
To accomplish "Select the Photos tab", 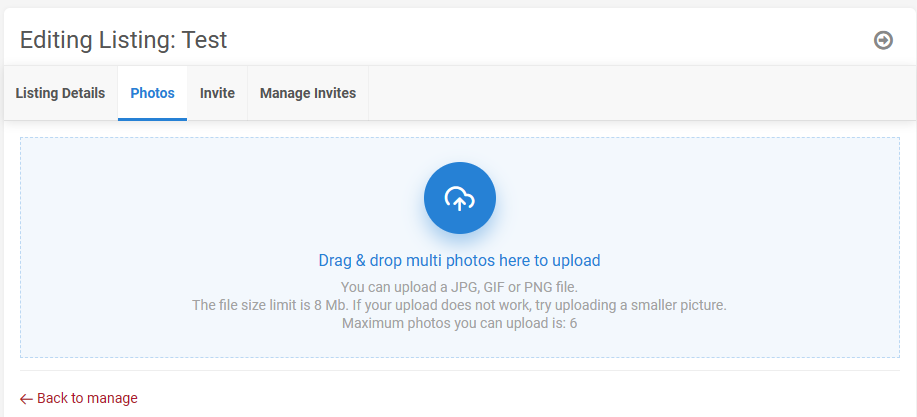I will 152,93.
